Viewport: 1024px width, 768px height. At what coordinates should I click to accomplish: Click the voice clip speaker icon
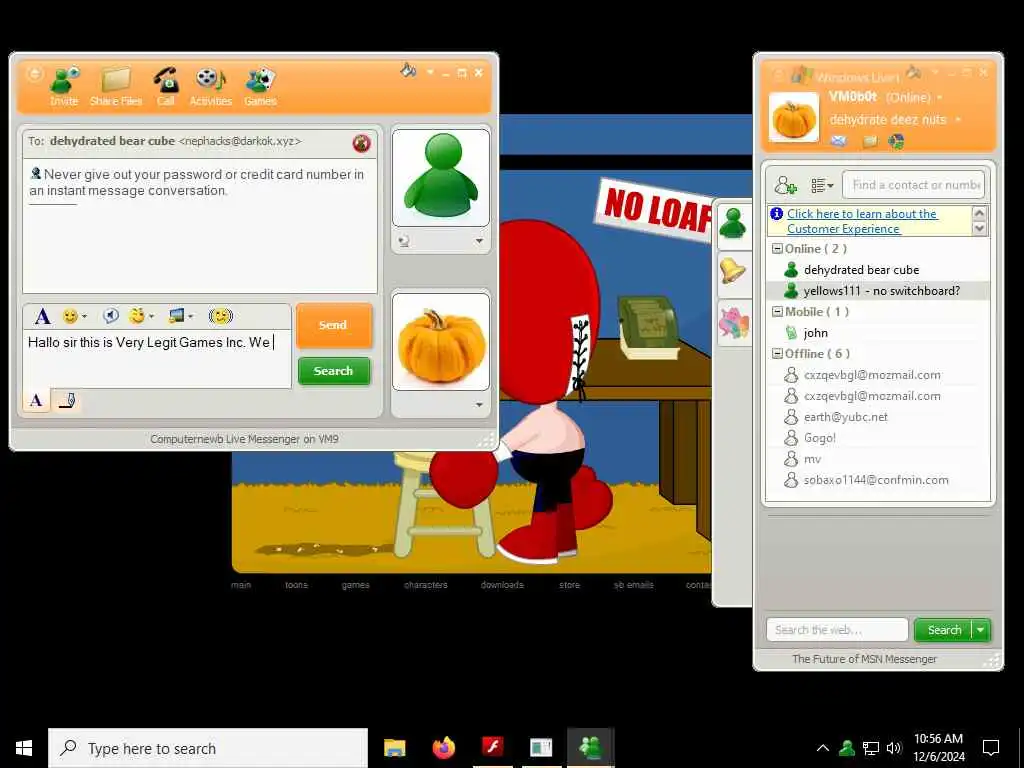tap(111, 317)
